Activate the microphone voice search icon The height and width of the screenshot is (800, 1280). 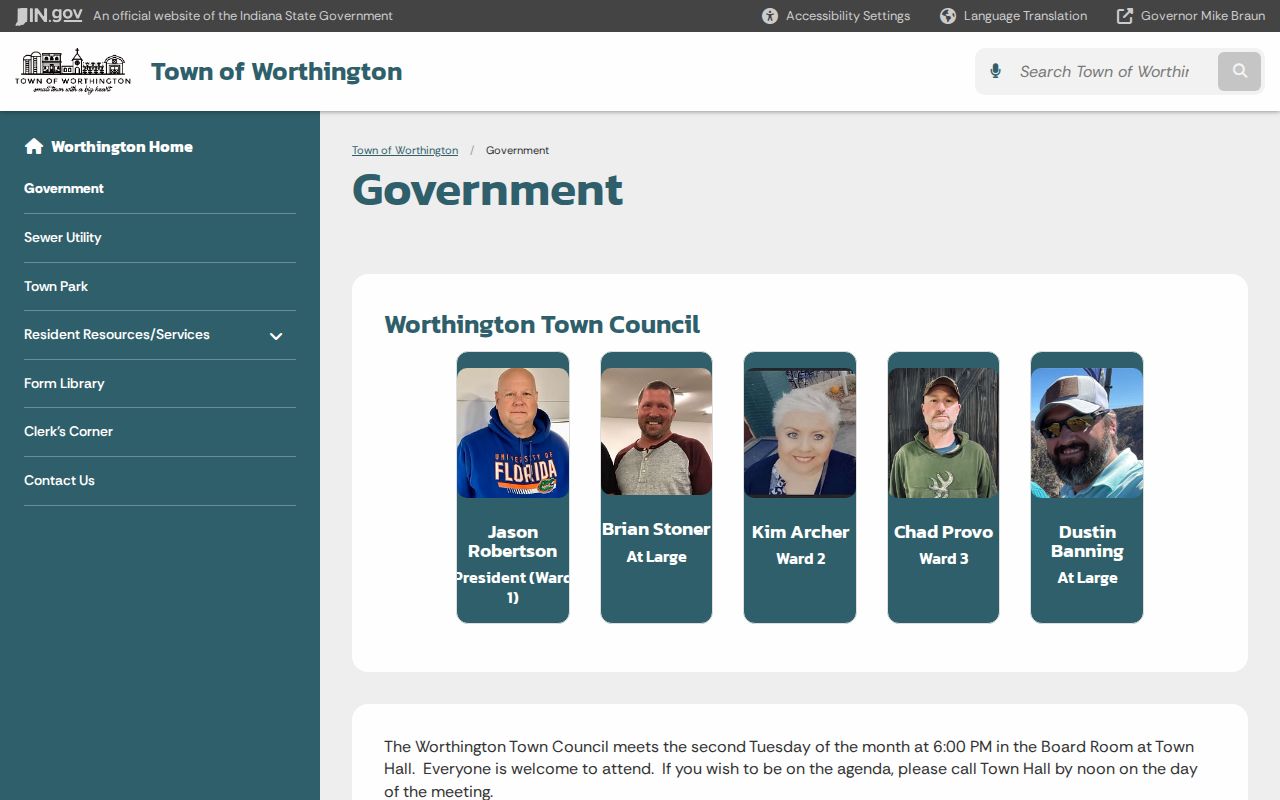point(995,71)
